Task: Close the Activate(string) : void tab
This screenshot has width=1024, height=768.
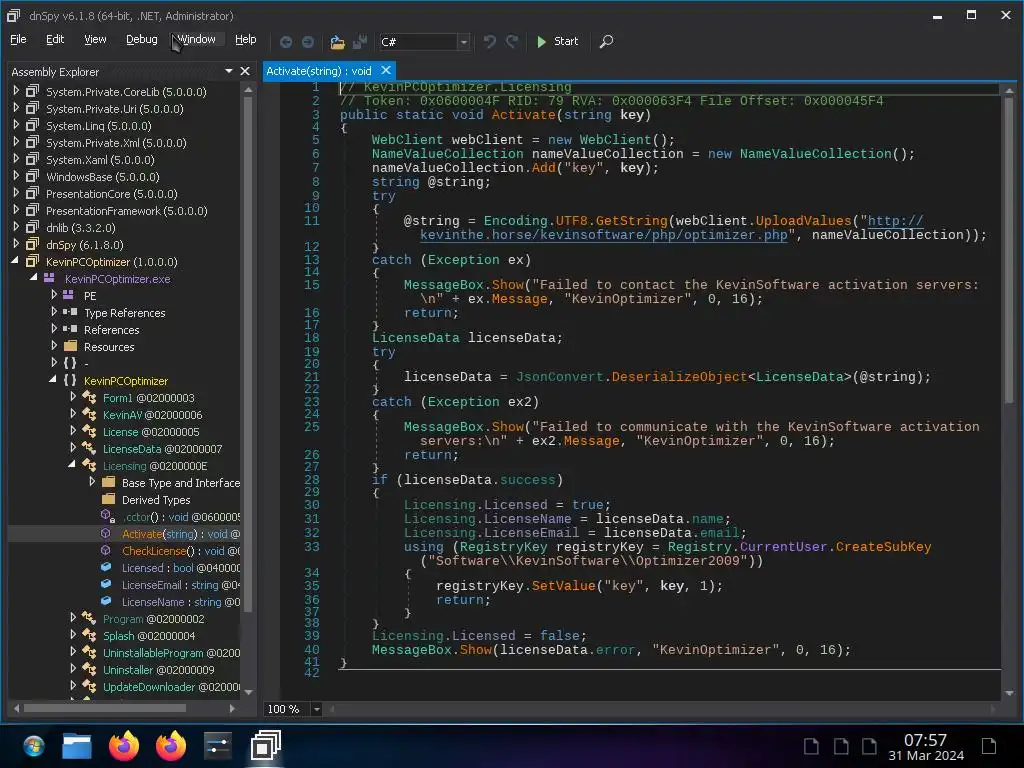Action: tap(386, 70)
